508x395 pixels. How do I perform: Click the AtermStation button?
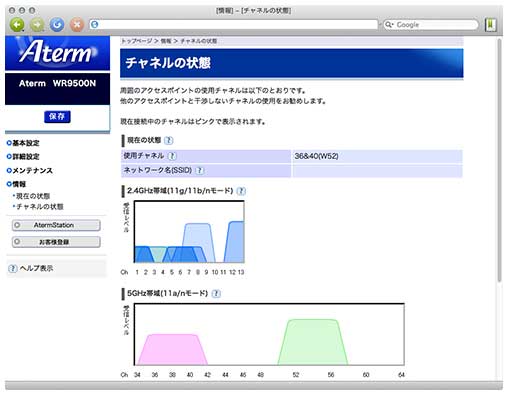tap(56, 225)
